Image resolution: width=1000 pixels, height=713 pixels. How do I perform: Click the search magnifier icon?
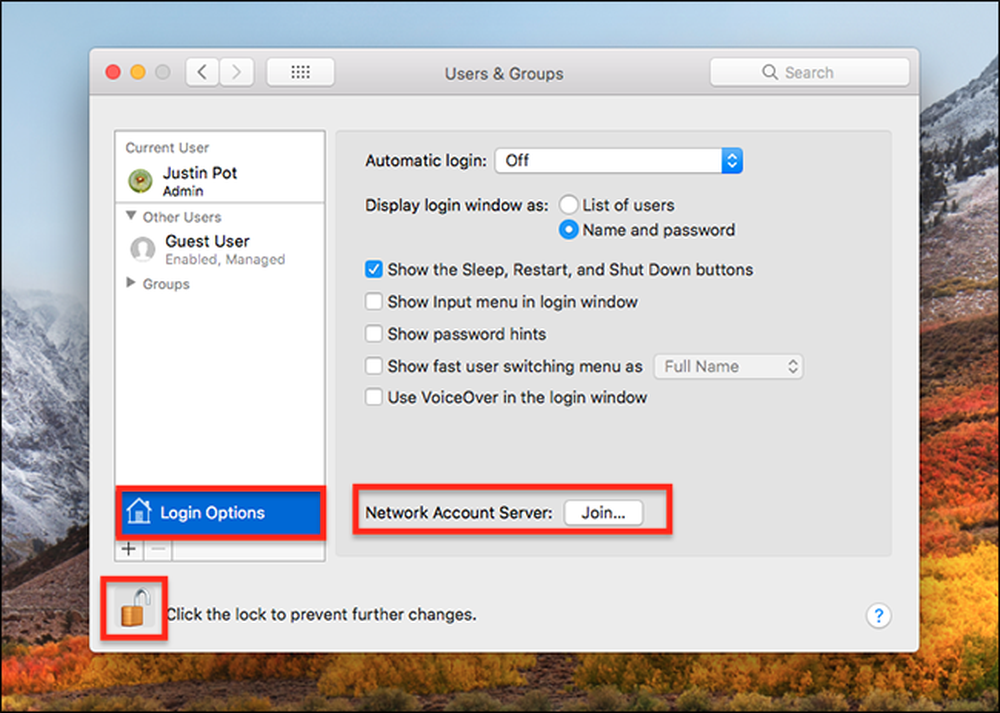[770, 72]
